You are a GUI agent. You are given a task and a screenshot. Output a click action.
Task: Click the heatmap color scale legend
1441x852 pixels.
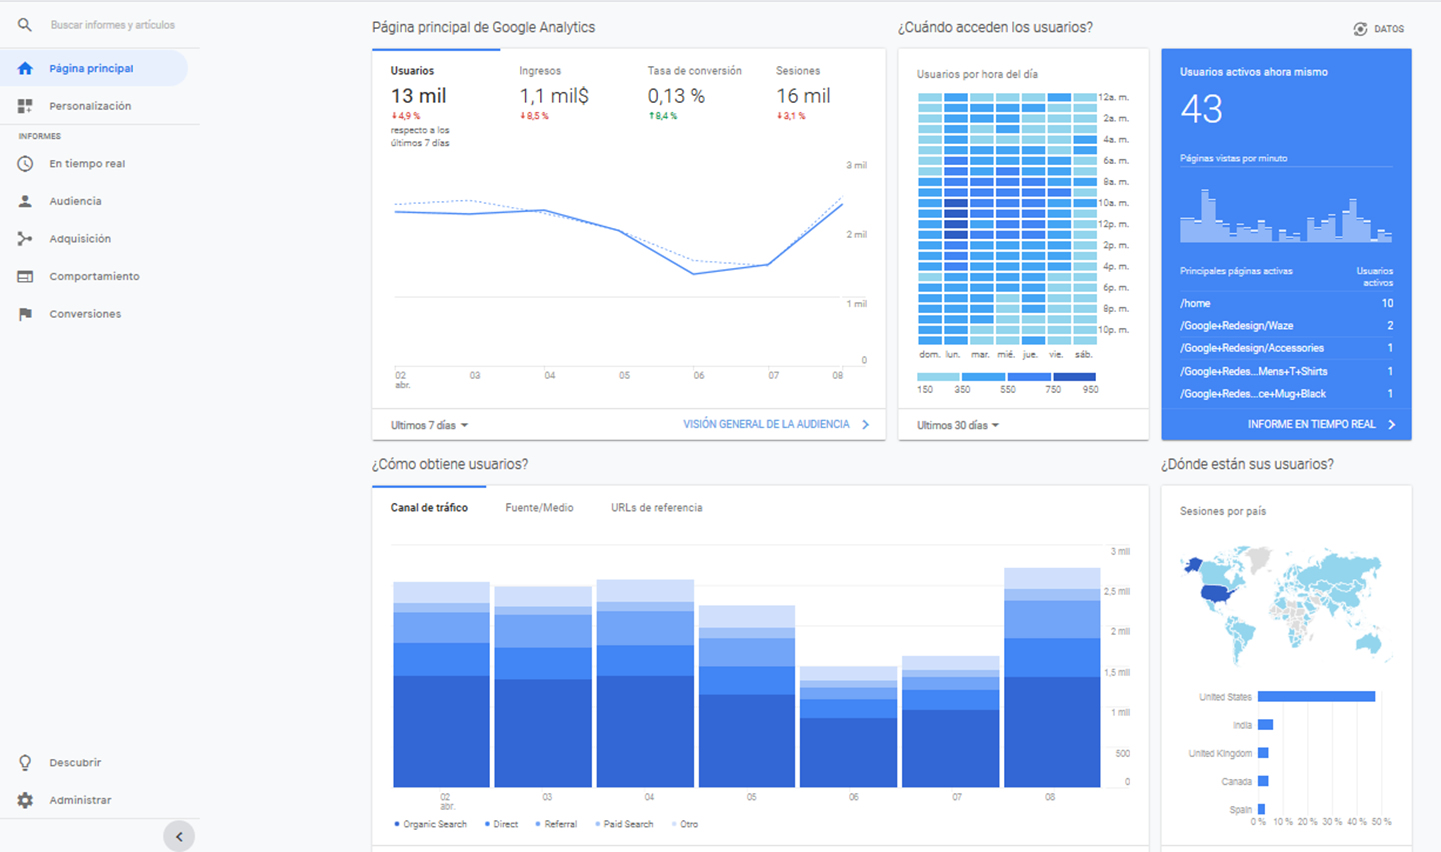tap(1006, 377)
